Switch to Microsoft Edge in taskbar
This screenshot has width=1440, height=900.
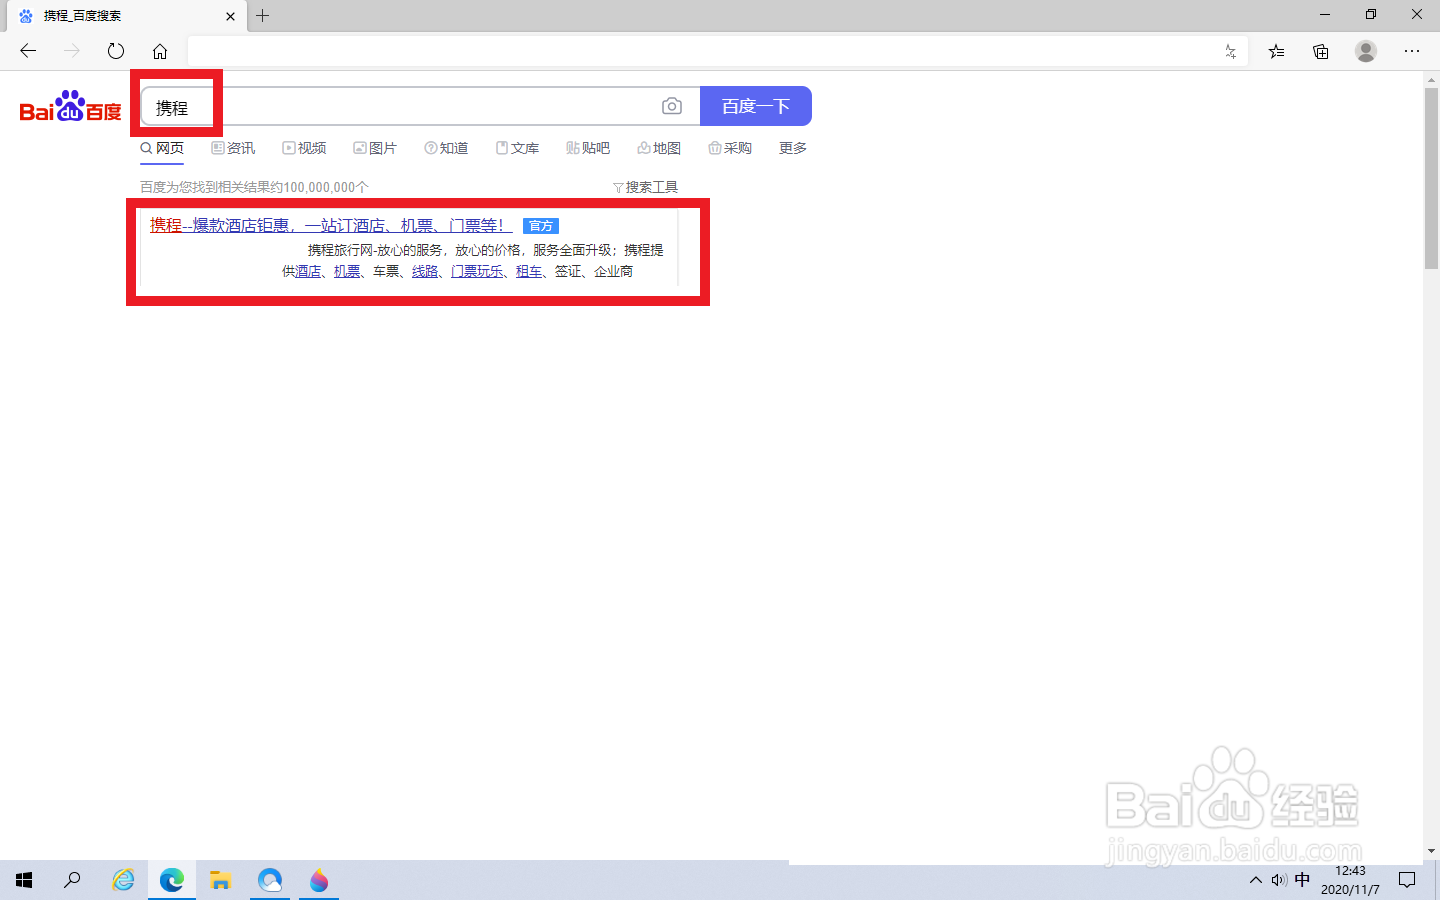172,880
